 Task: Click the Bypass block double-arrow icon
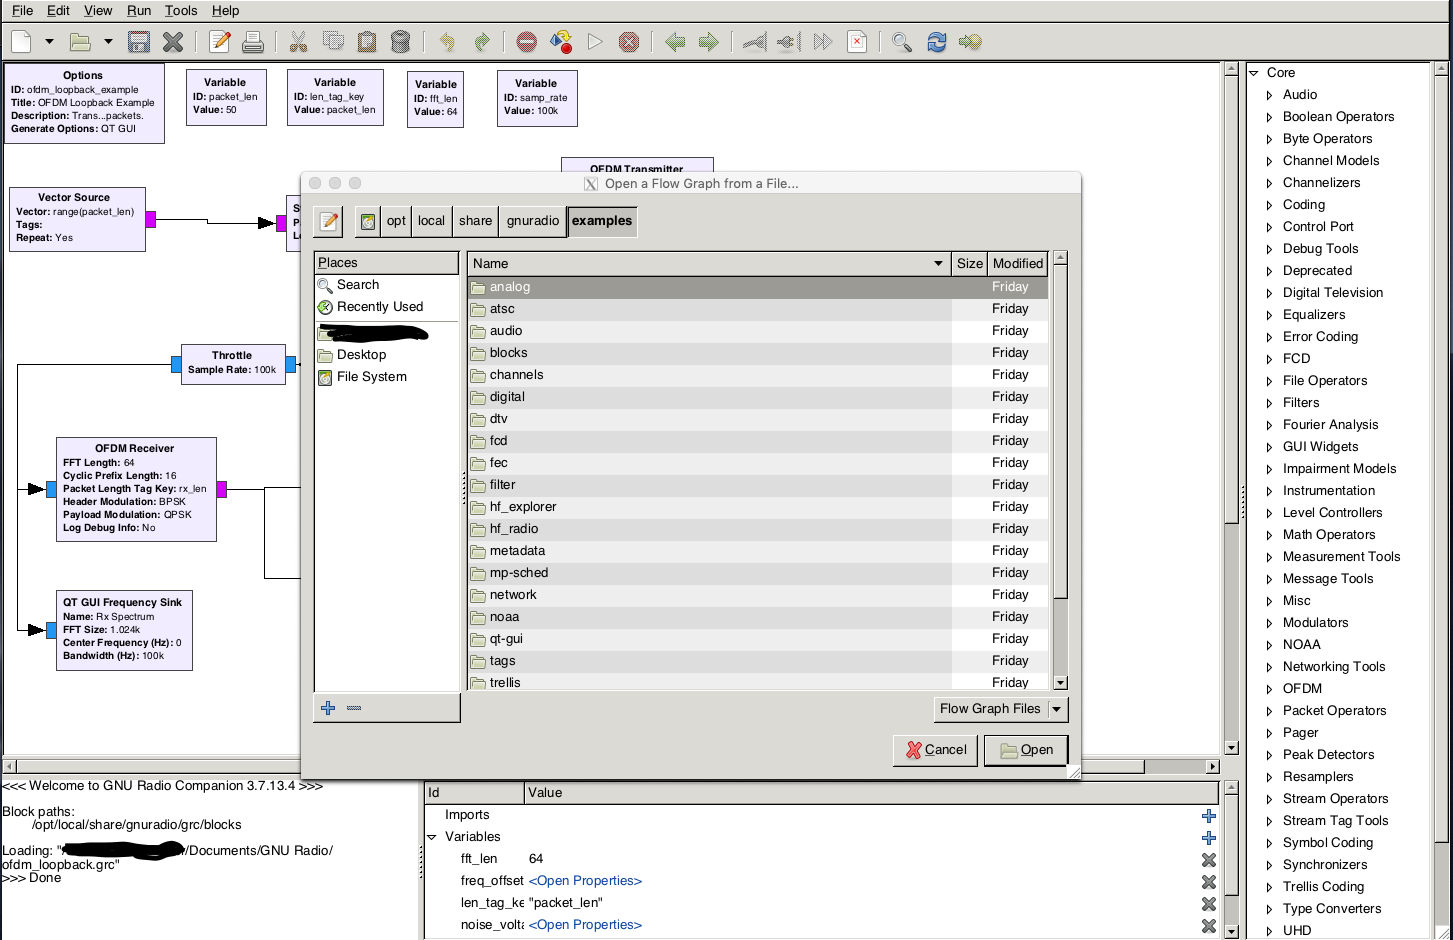(x=823, y=42)
